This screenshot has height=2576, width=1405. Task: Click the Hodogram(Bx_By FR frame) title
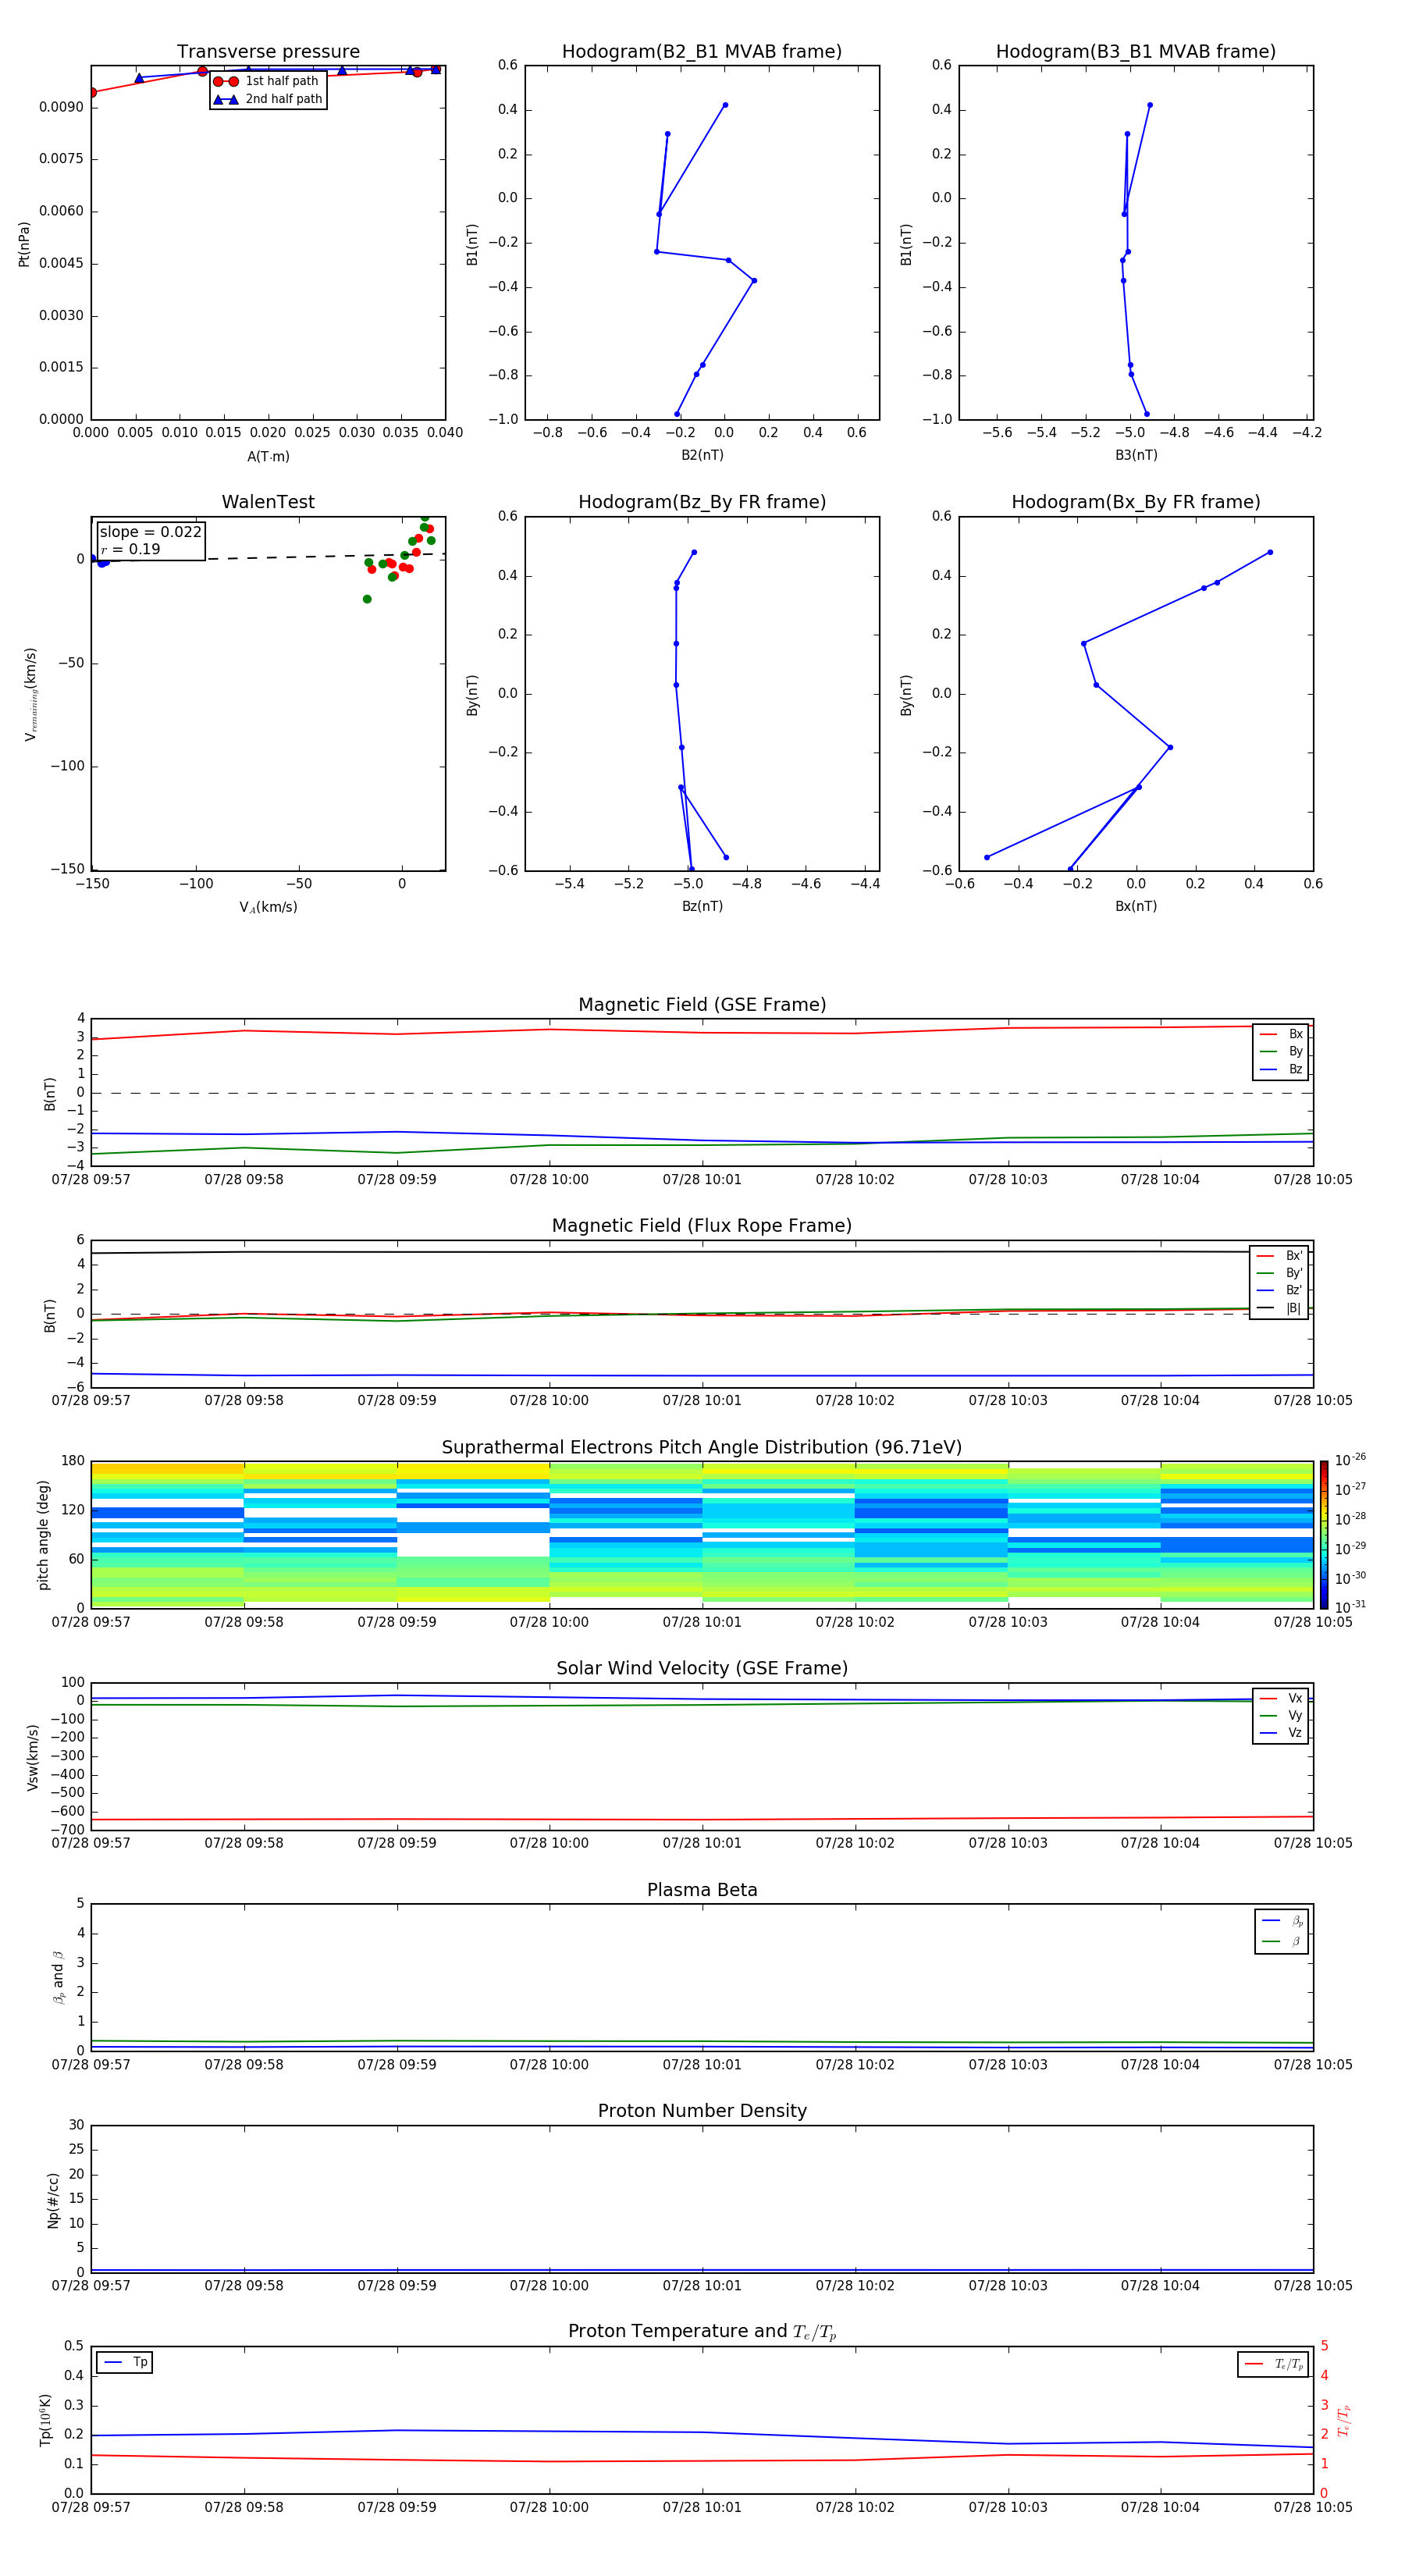tap(1136, 502)
